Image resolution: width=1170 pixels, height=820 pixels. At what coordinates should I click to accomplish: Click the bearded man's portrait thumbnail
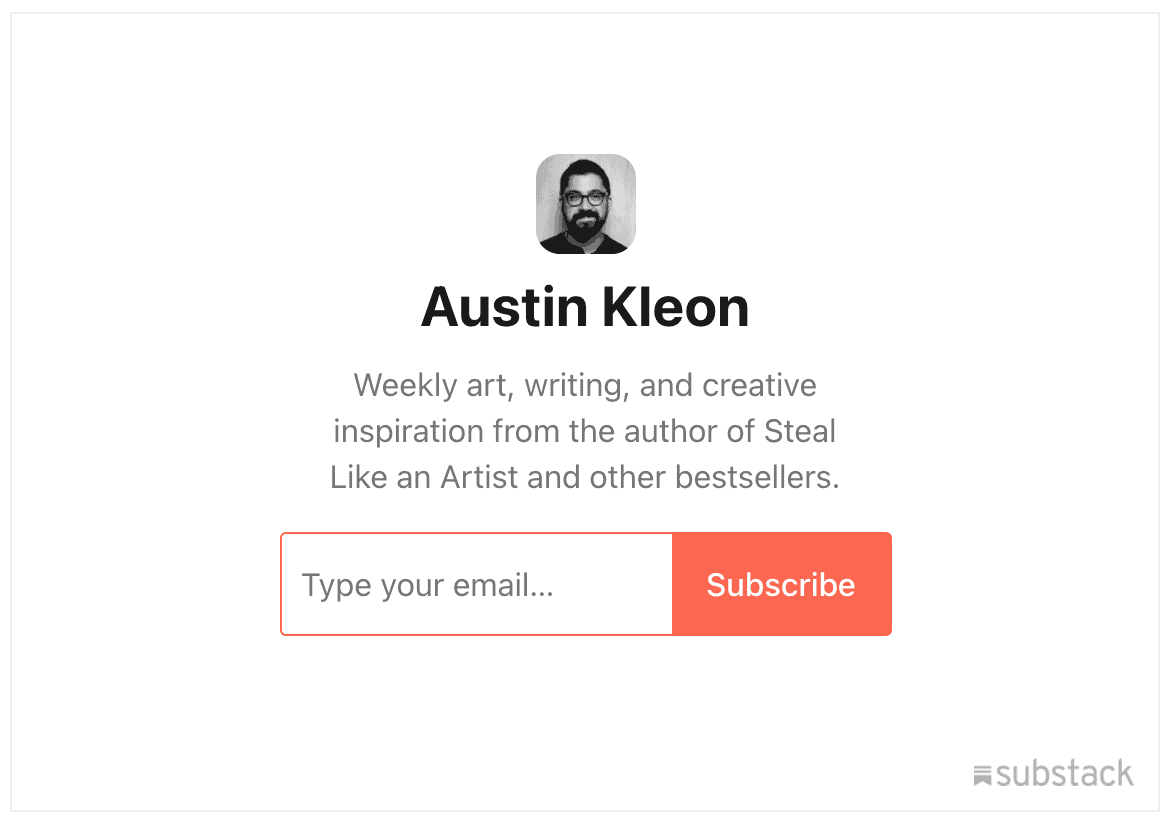pyautogui.click(x=585, y=204)
